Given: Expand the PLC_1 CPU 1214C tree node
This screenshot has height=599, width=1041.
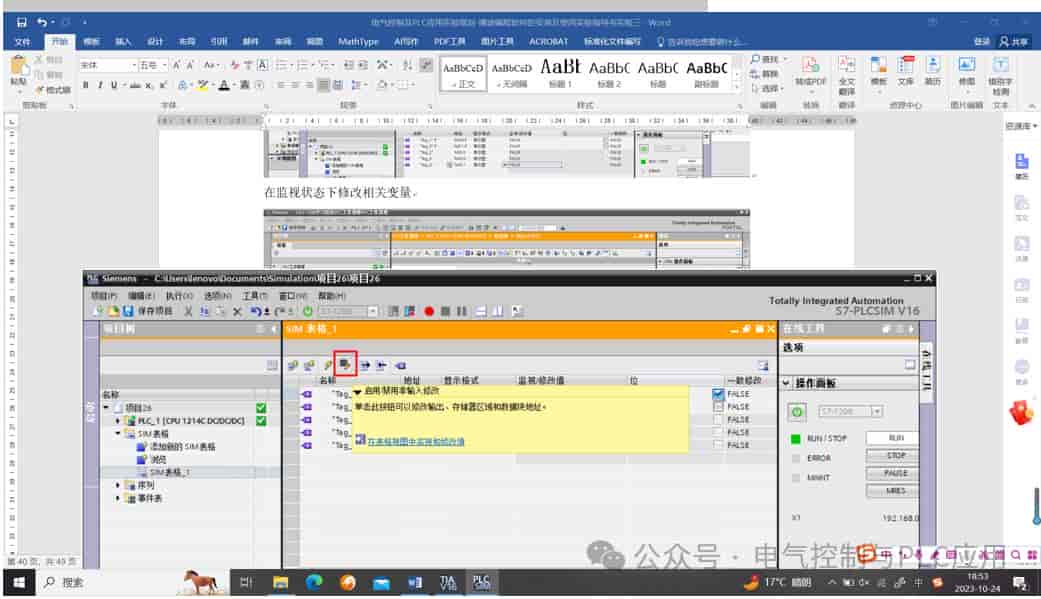Looking at the screenshot, I should coord(118,420).
